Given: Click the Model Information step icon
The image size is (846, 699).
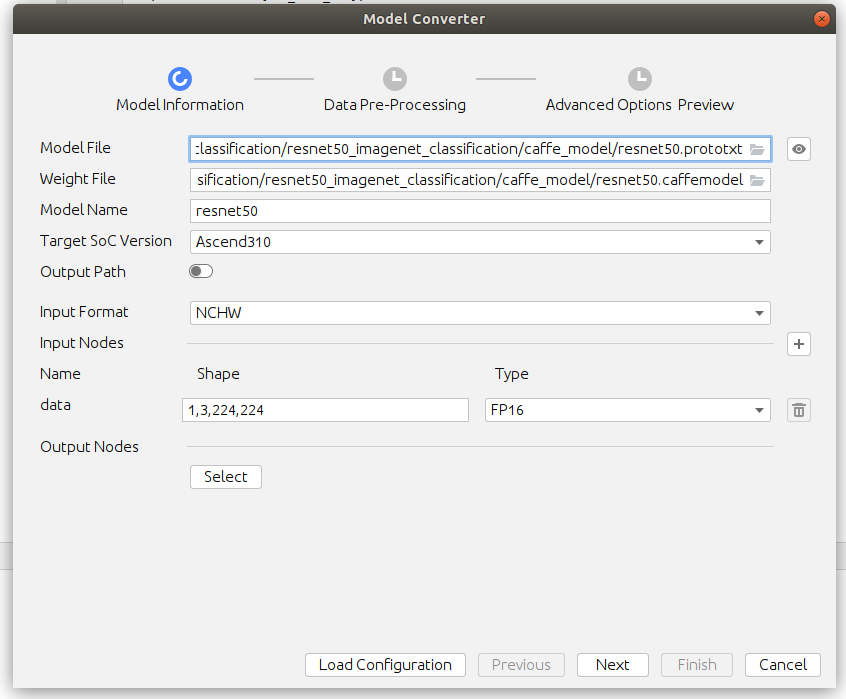Looking at the screenshot, I should coord(180,79).
